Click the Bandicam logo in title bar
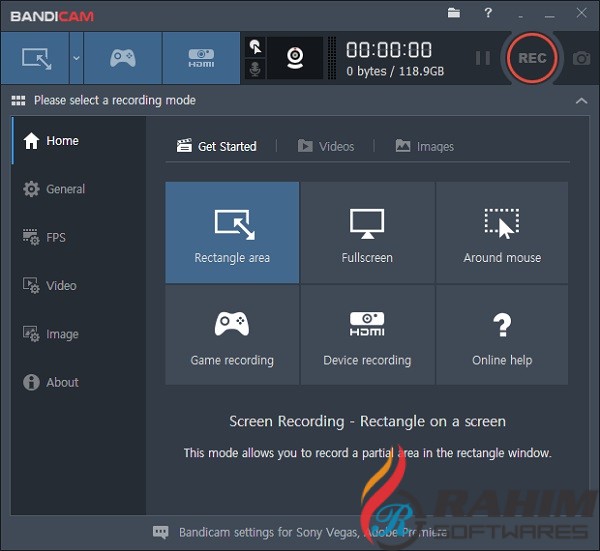600x551 pixels. point(52,16)
